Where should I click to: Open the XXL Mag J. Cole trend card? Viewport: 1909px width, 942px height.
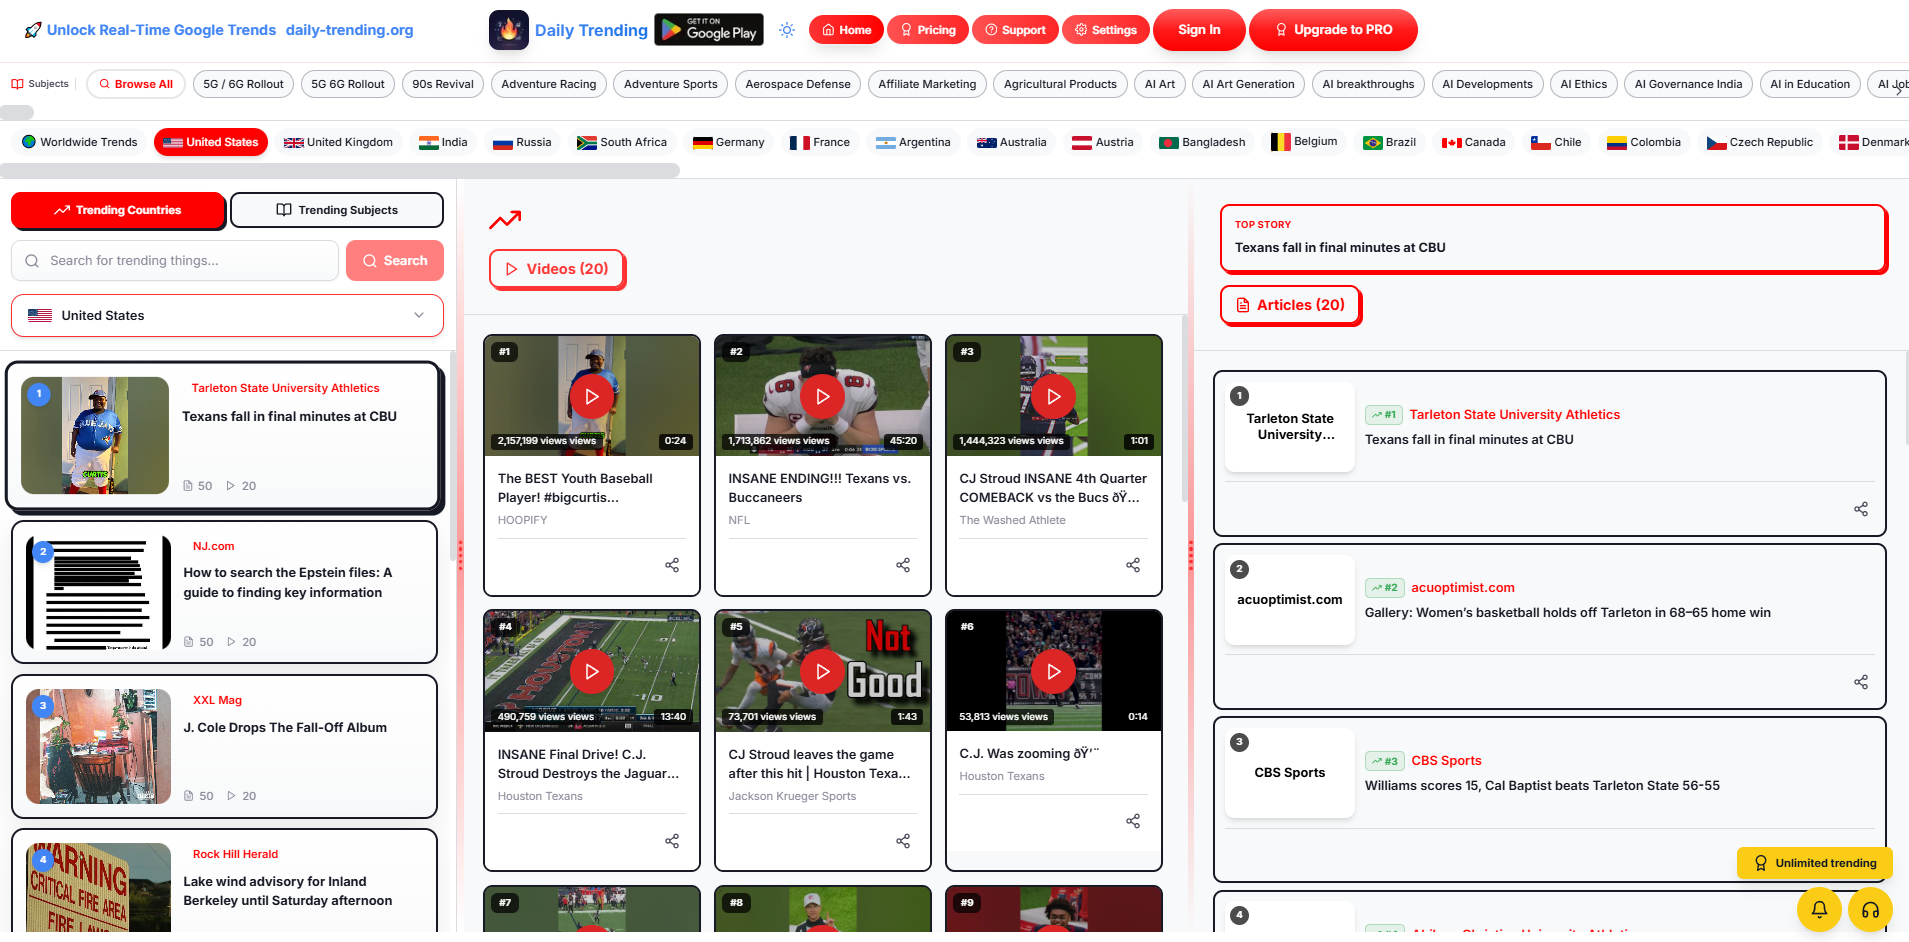(x=225, y=746)
